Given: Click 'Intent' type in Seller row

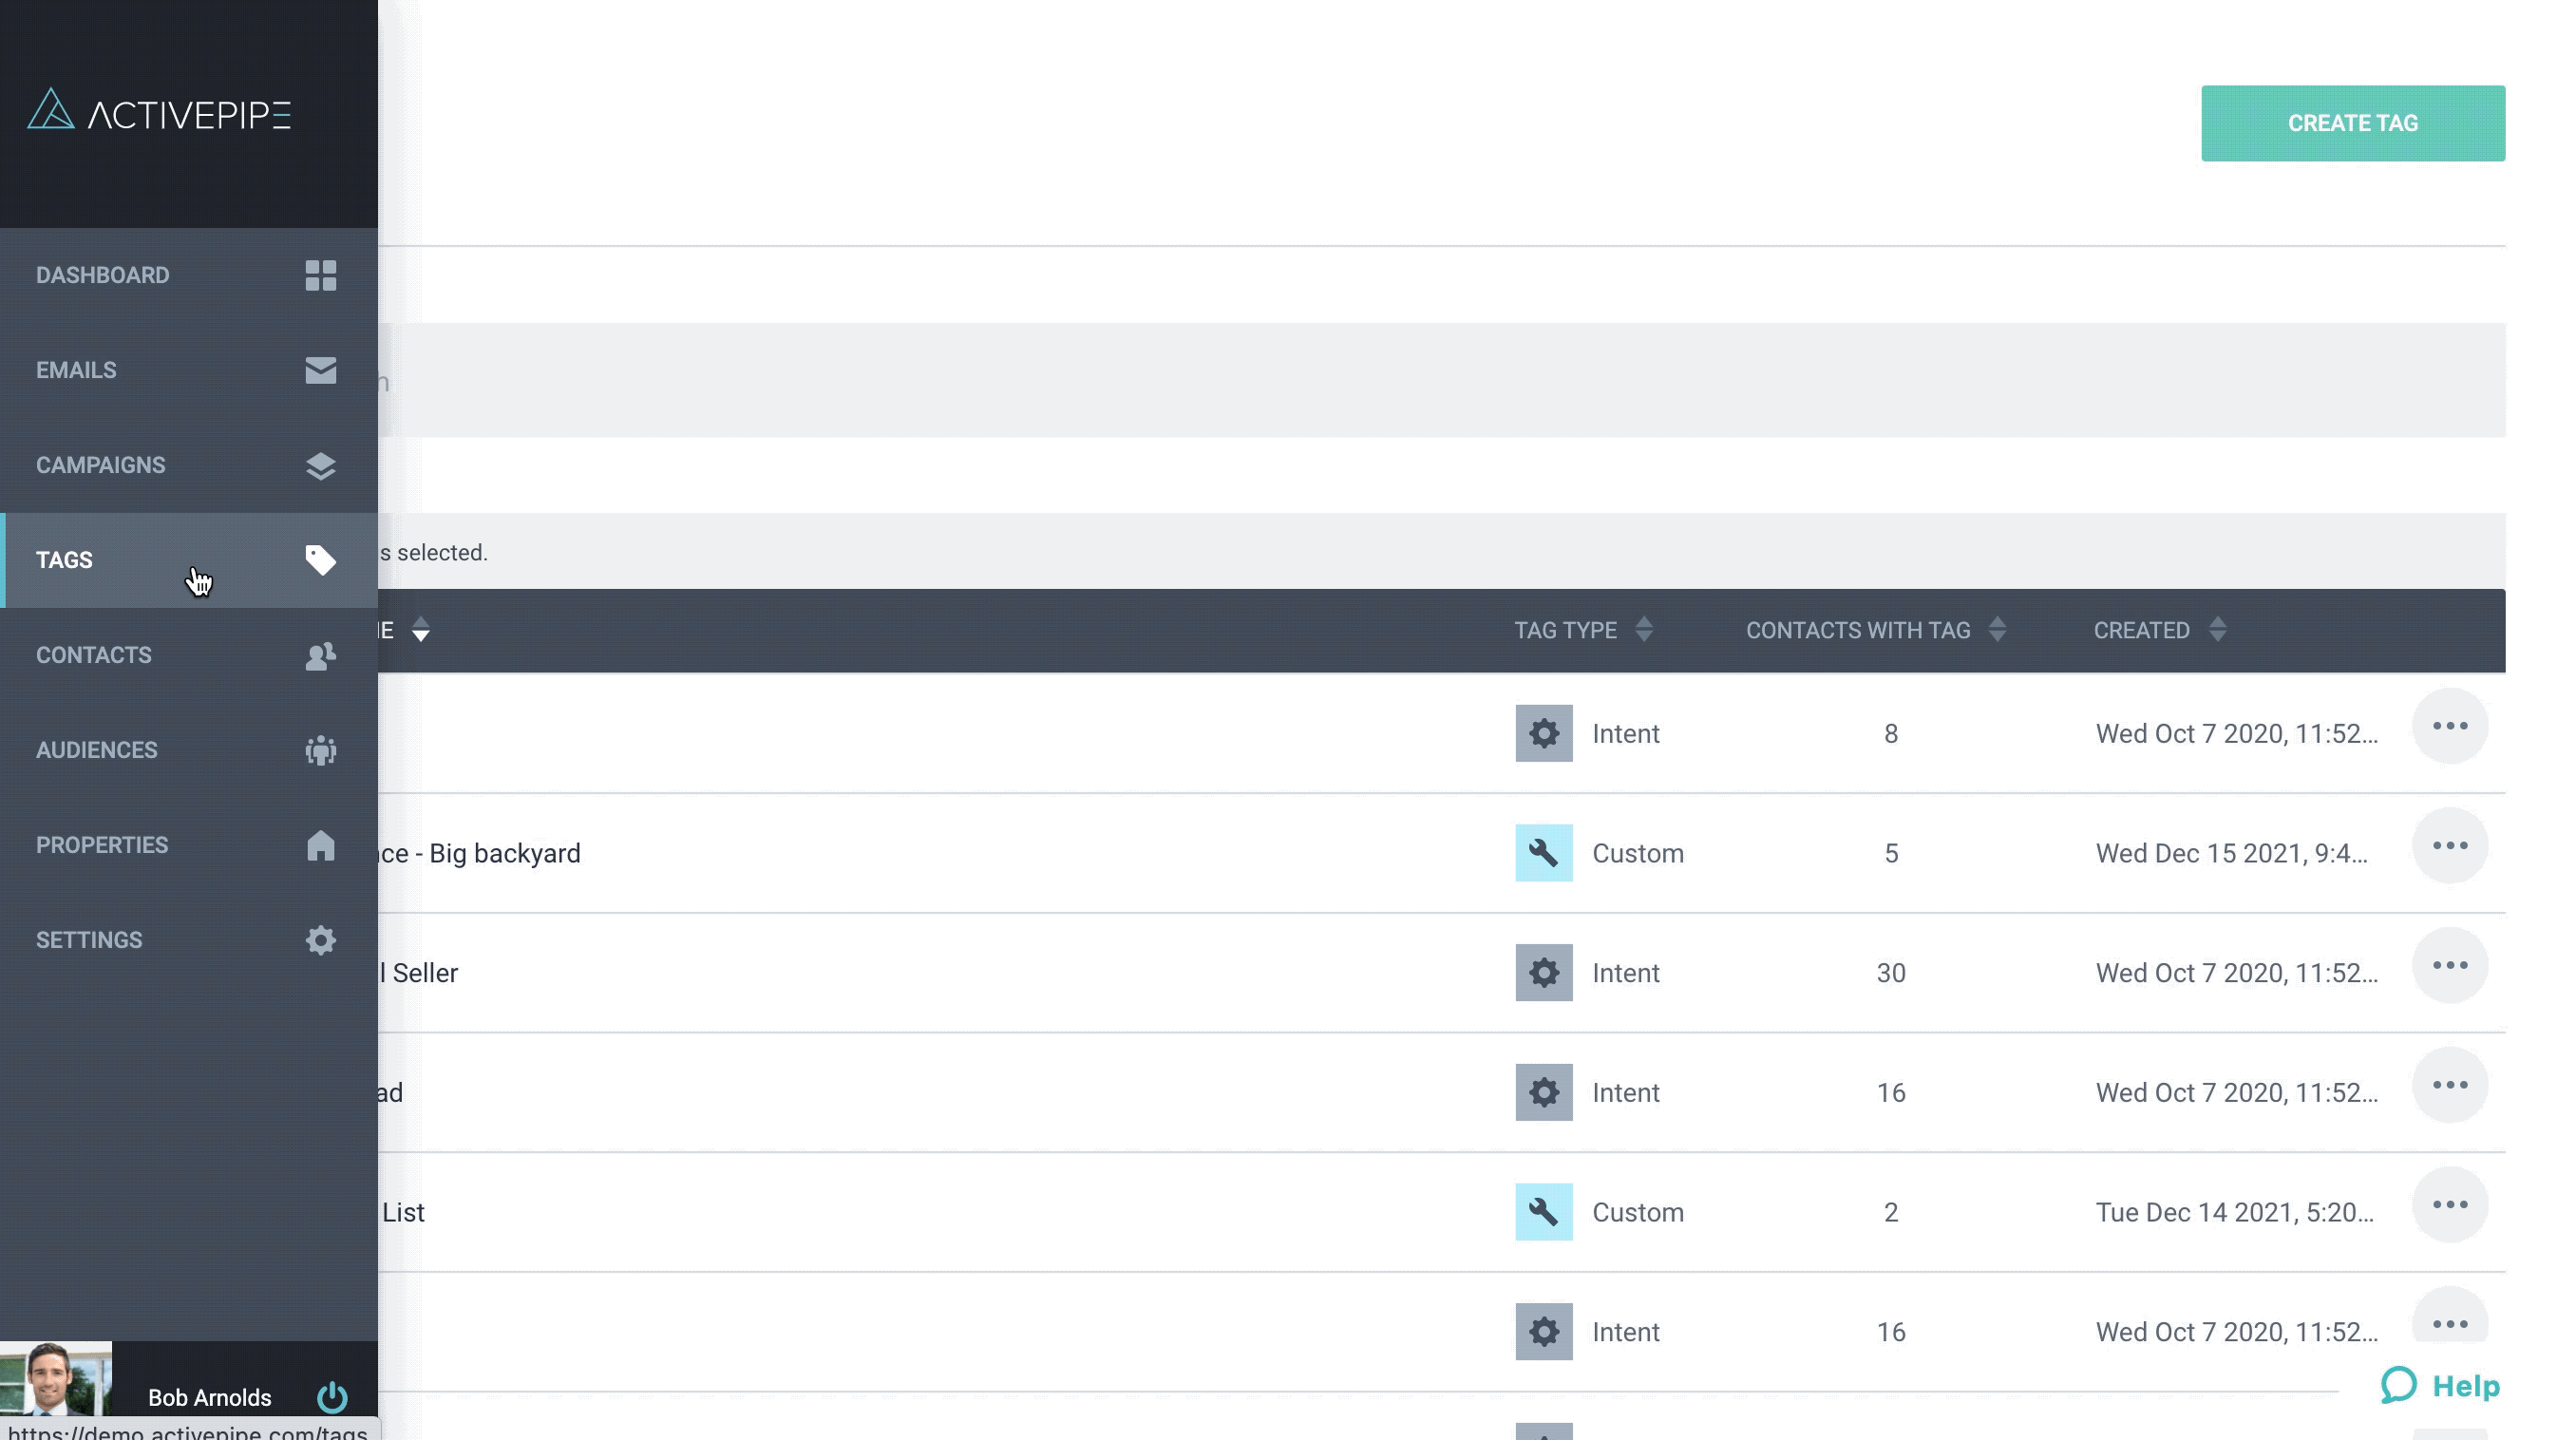Looking at the screenshot, I should [x=1625, y=973].
